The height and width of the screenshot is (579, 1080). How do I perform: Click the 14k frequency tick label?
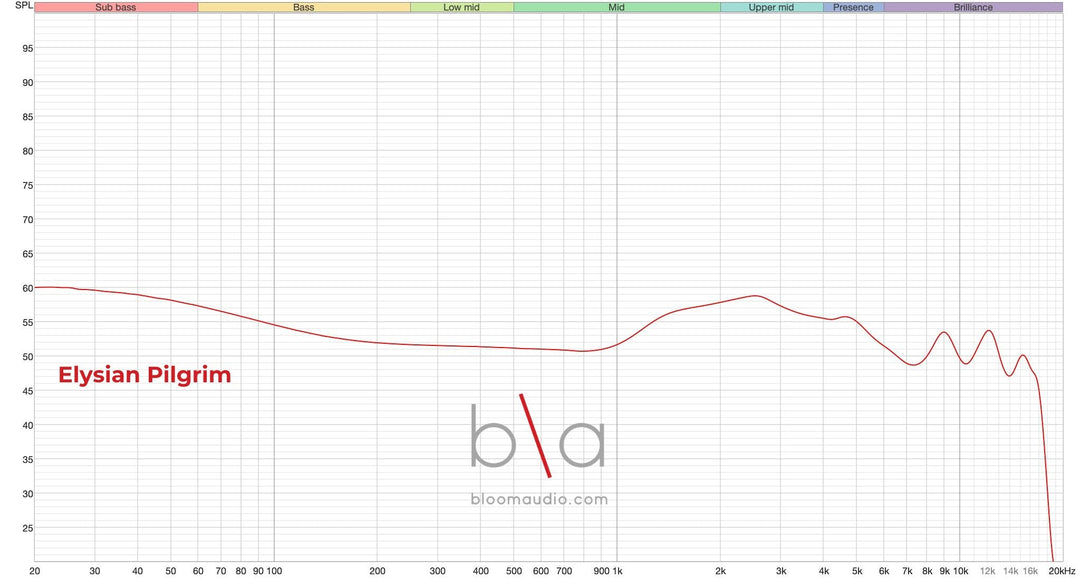(1010, 571)
